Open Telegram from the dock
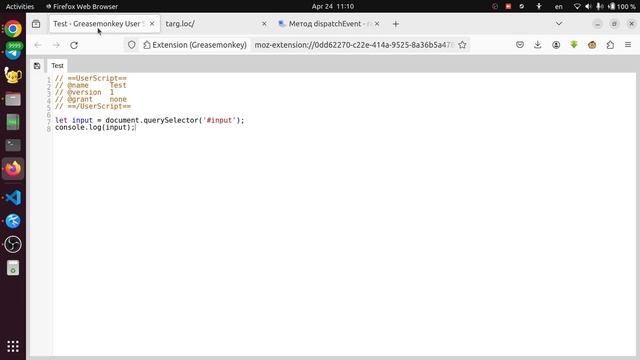Screen dimensions: 640x360 (13, 51)
